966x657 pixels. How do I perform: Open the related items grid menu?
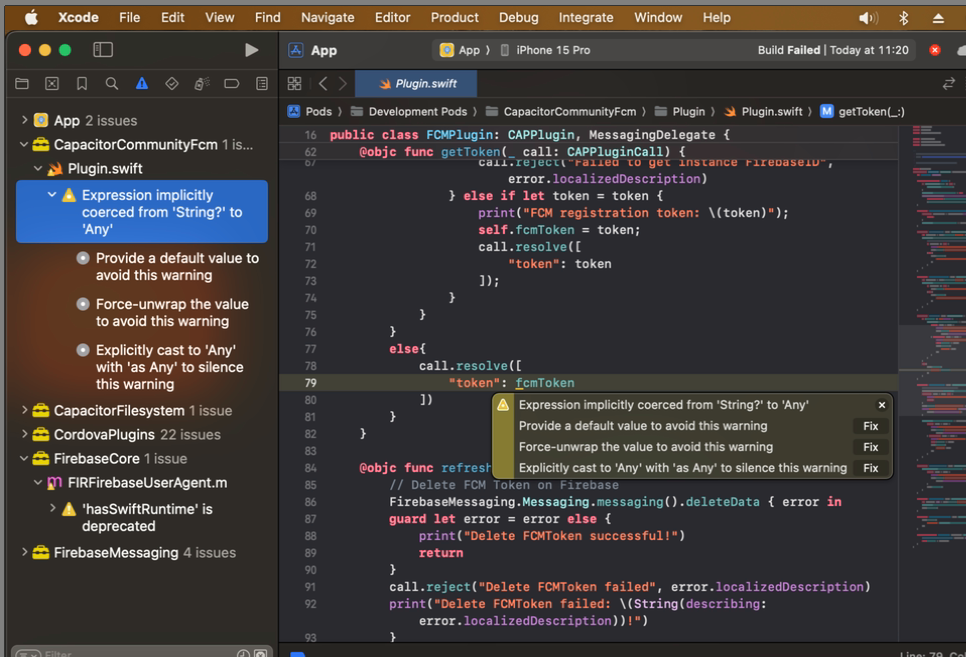coord(294,83)
